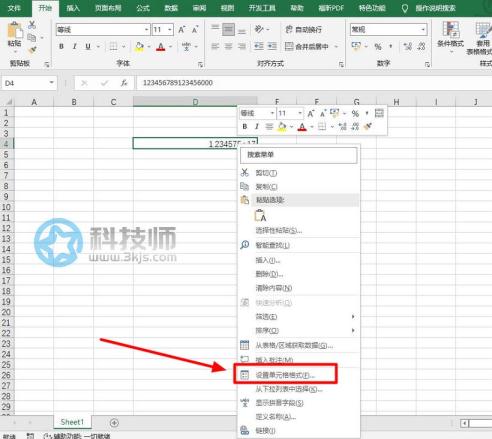Image resolution: width=492 pixels, height=439 pixels.
Task: Switch to the 插入 (Insert) ribbon tab
Action: point(73,8)
